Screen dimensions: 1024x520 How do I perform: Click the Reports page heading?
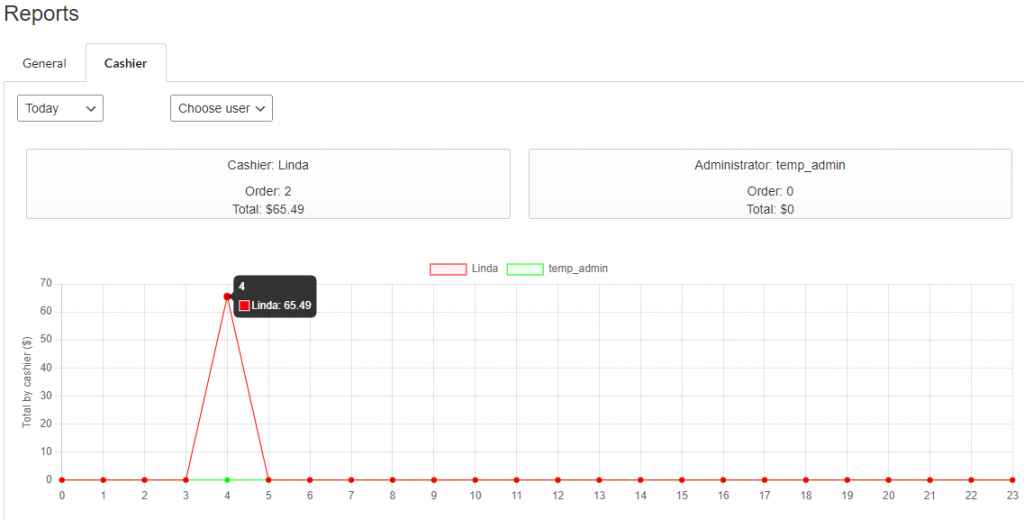[41, 14]
